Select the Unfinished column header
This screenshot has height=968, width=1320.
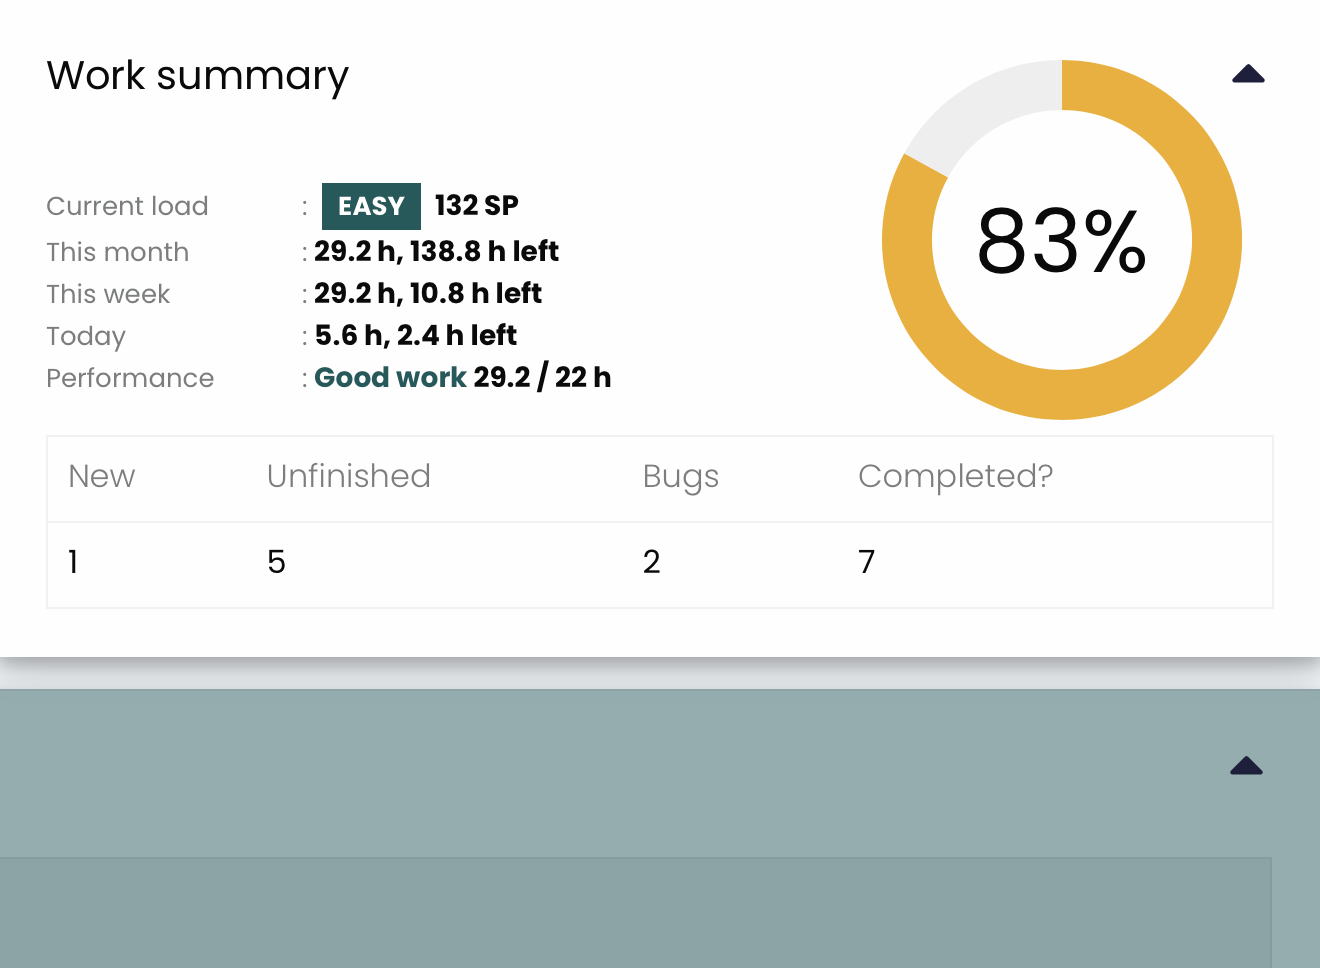pyautogui.click(x=349, y=476)
